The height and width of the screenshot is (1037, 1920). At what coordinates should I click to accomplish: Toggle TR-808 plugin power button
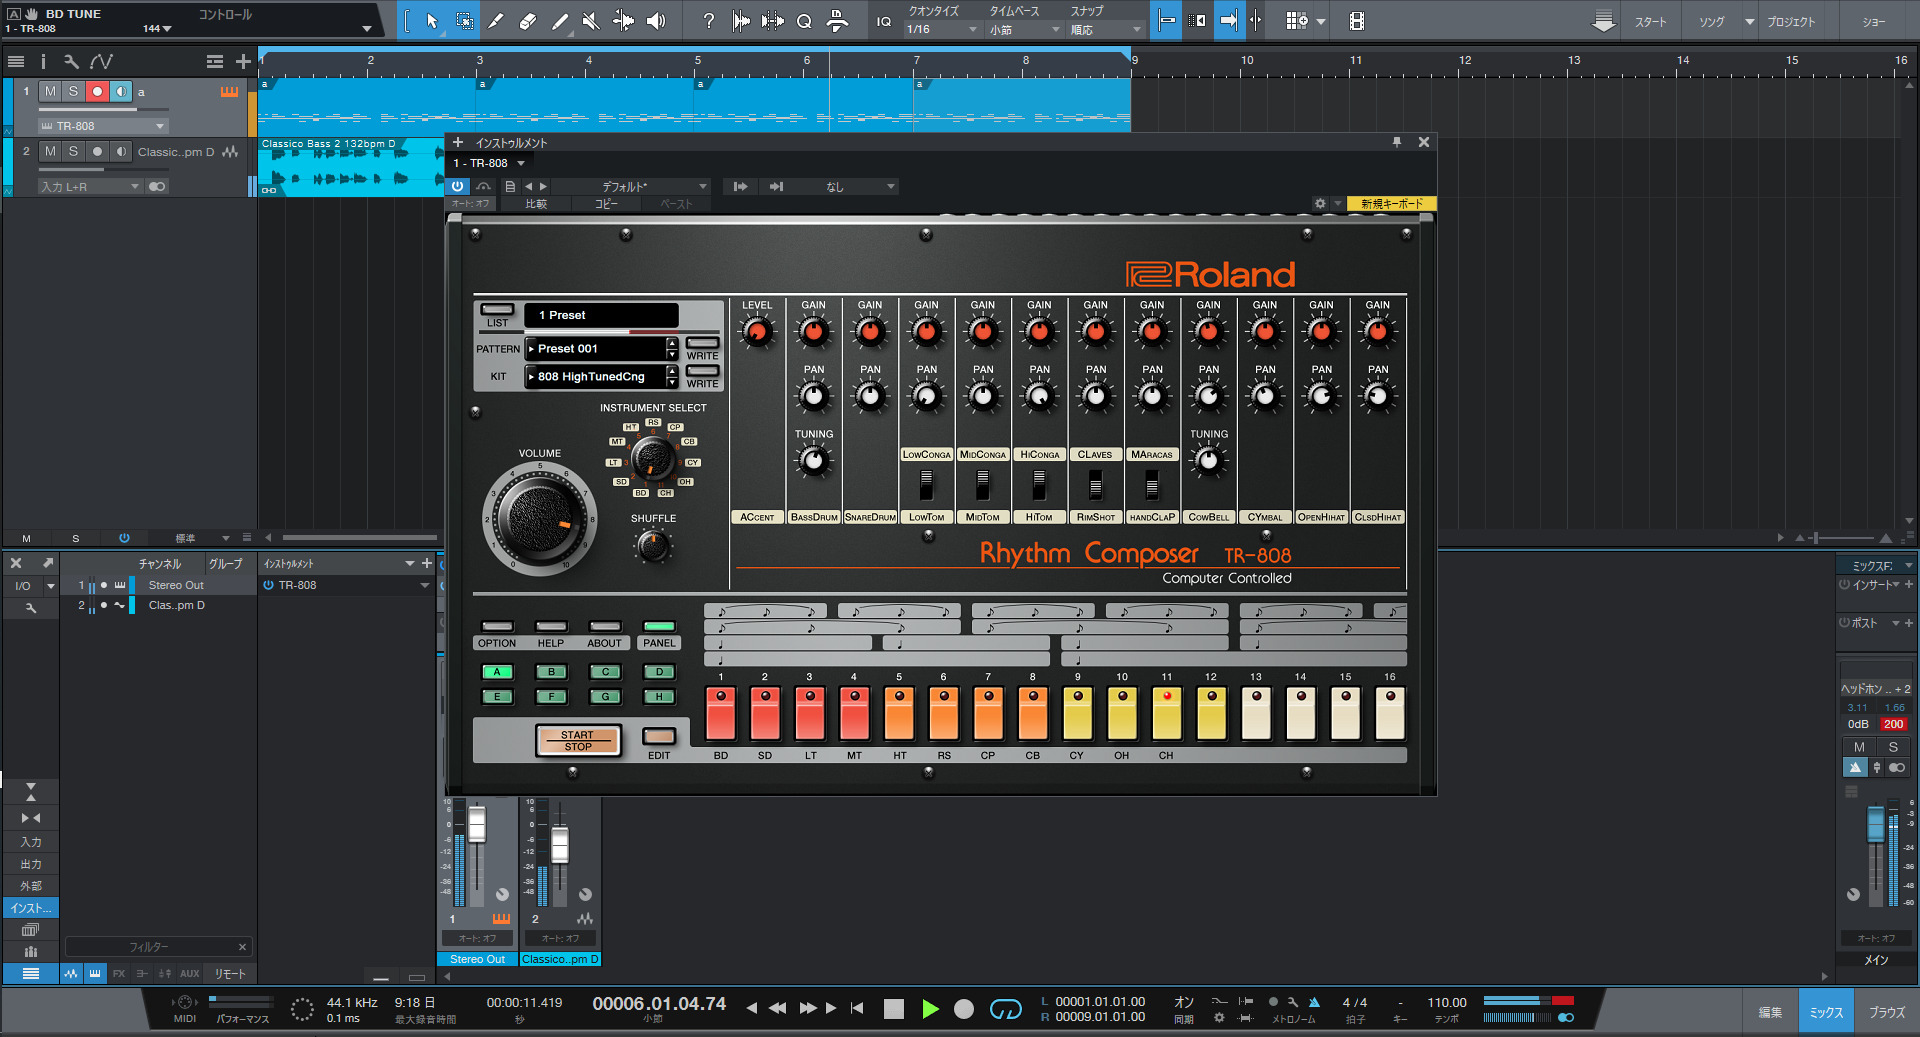(457, 187)
